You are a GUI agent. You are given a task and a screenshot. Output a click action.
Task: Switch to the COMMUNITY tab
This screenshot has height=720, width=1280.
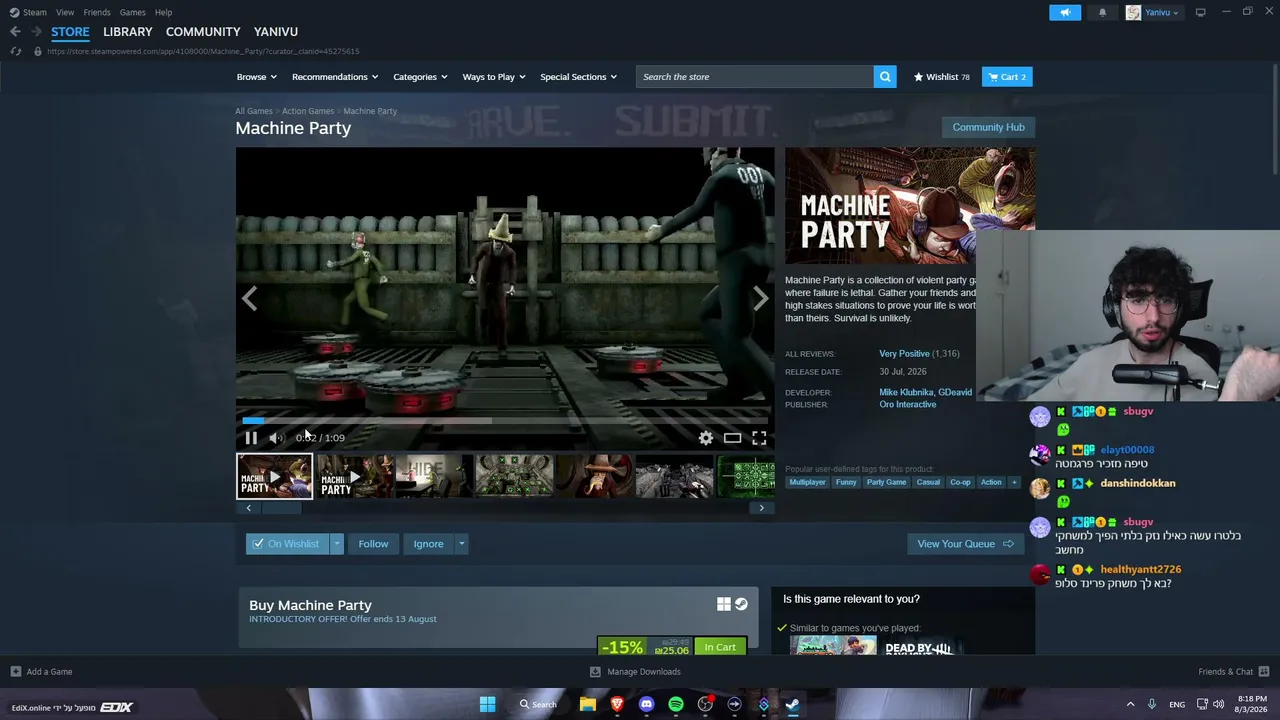point(203,32)
